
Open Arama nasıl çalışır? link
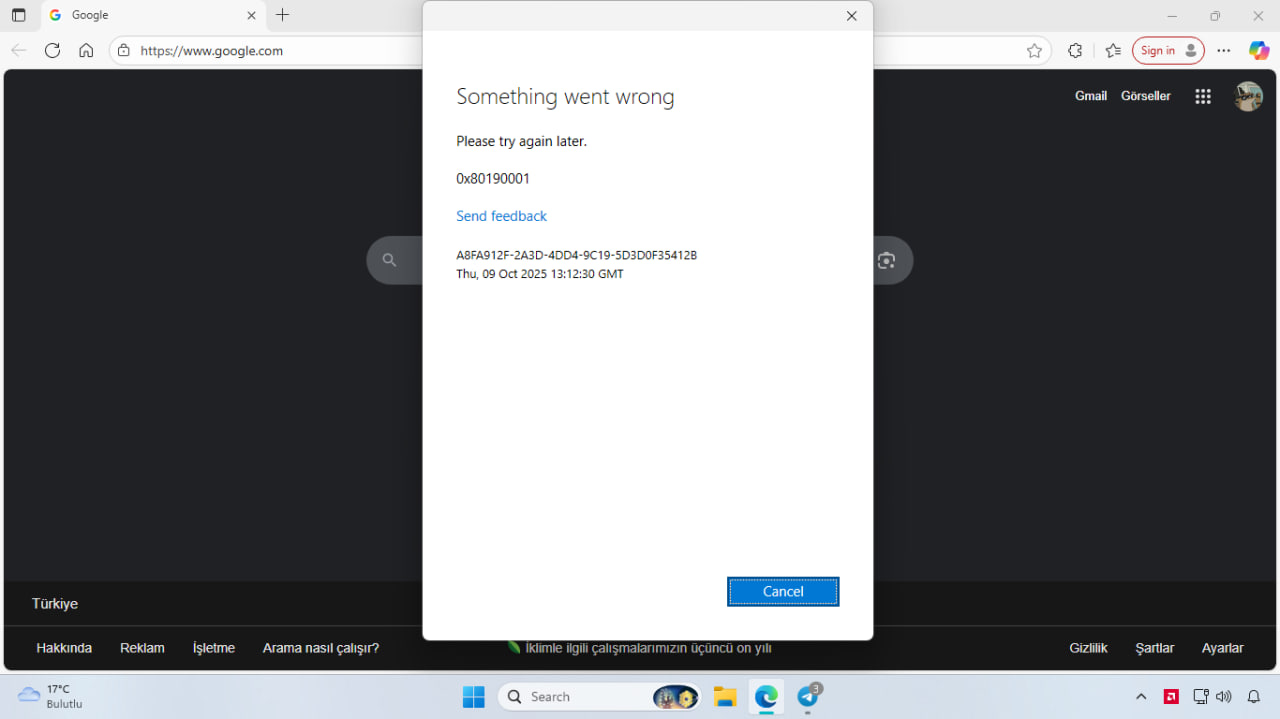coord(321,648)
